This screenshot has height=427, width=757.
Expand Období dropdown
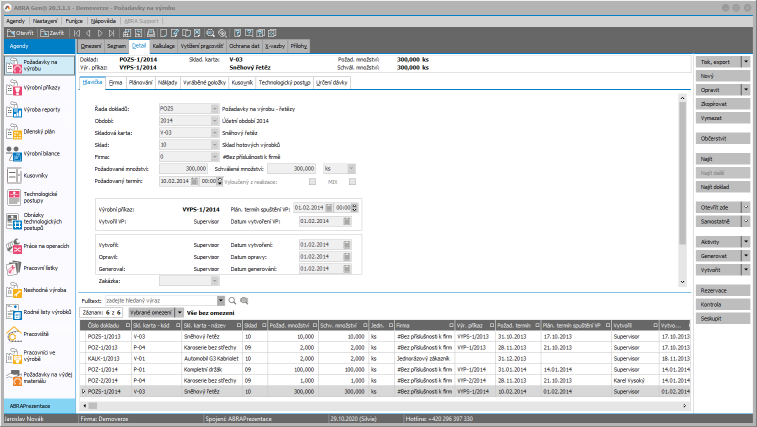pyautogui.click(x=214, y=121)
